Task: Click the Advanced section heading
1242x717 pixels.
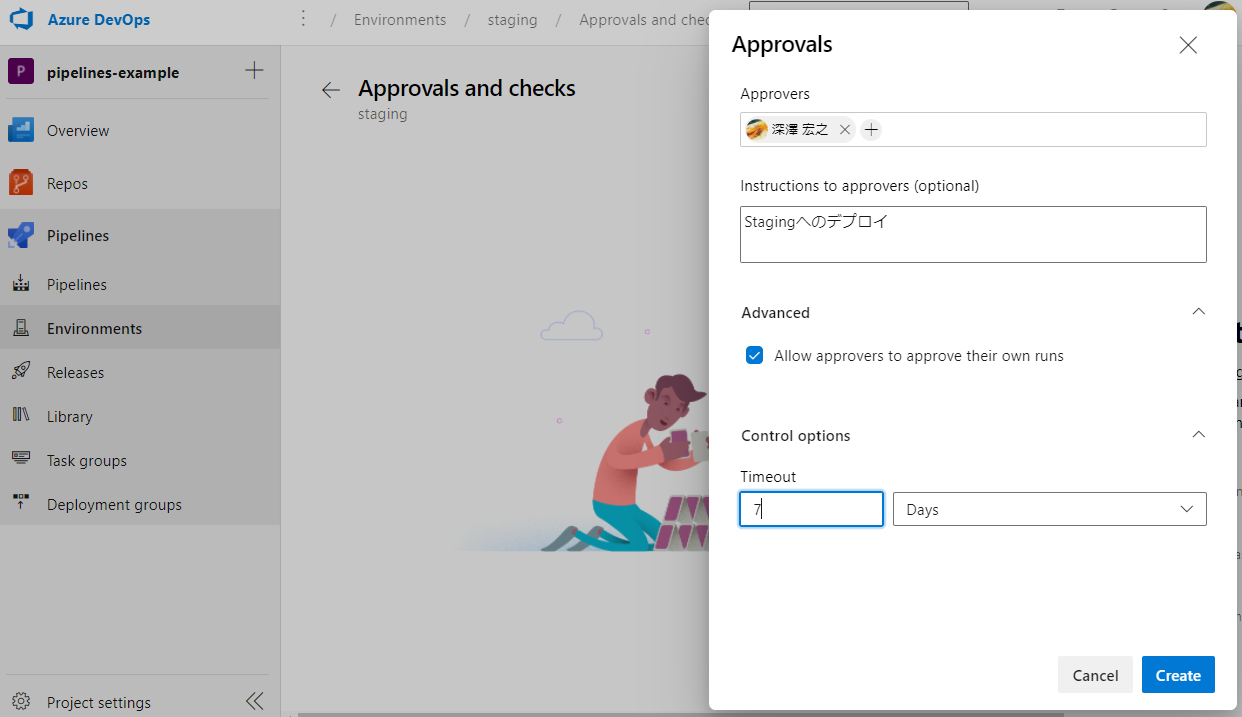Action: click(x=775, y=312)
